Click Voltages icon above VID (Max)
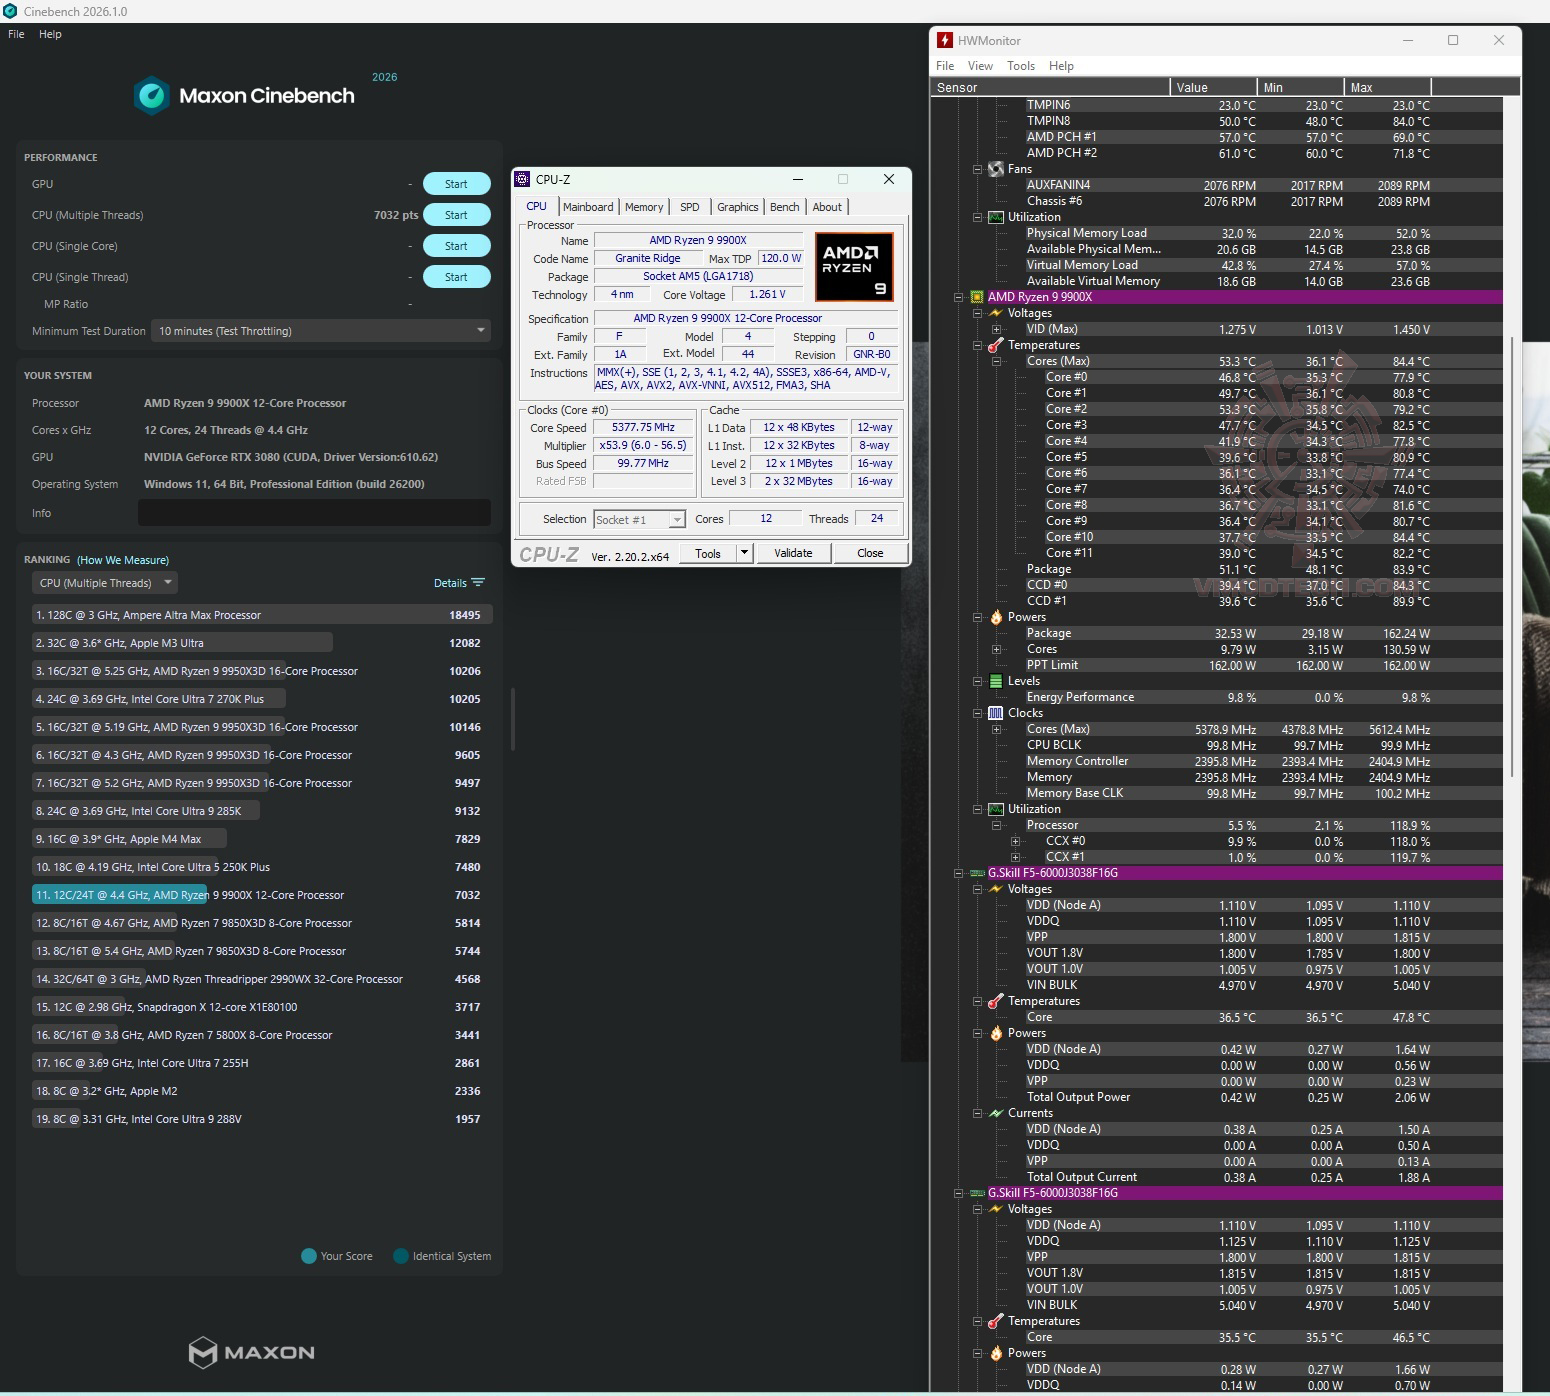The height and width of the screenshot is (1396, 1550). (996, 313)
